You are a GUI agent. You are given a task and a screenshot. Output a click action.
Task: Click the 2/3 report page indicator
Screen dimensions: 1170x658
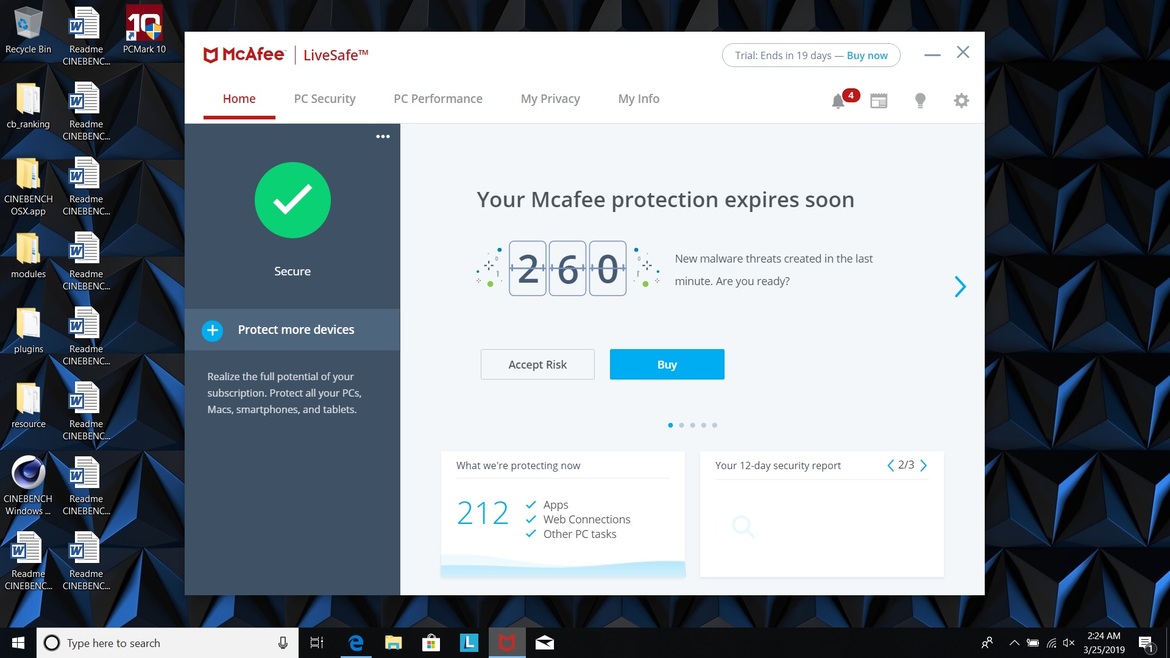pos(906,465)
